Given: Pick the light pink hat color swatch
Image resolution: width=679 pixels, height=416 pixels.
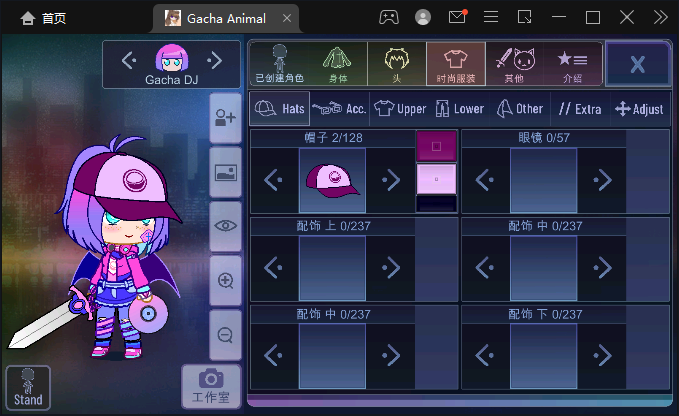Looking at the screenshot, I should click(436, 179).
